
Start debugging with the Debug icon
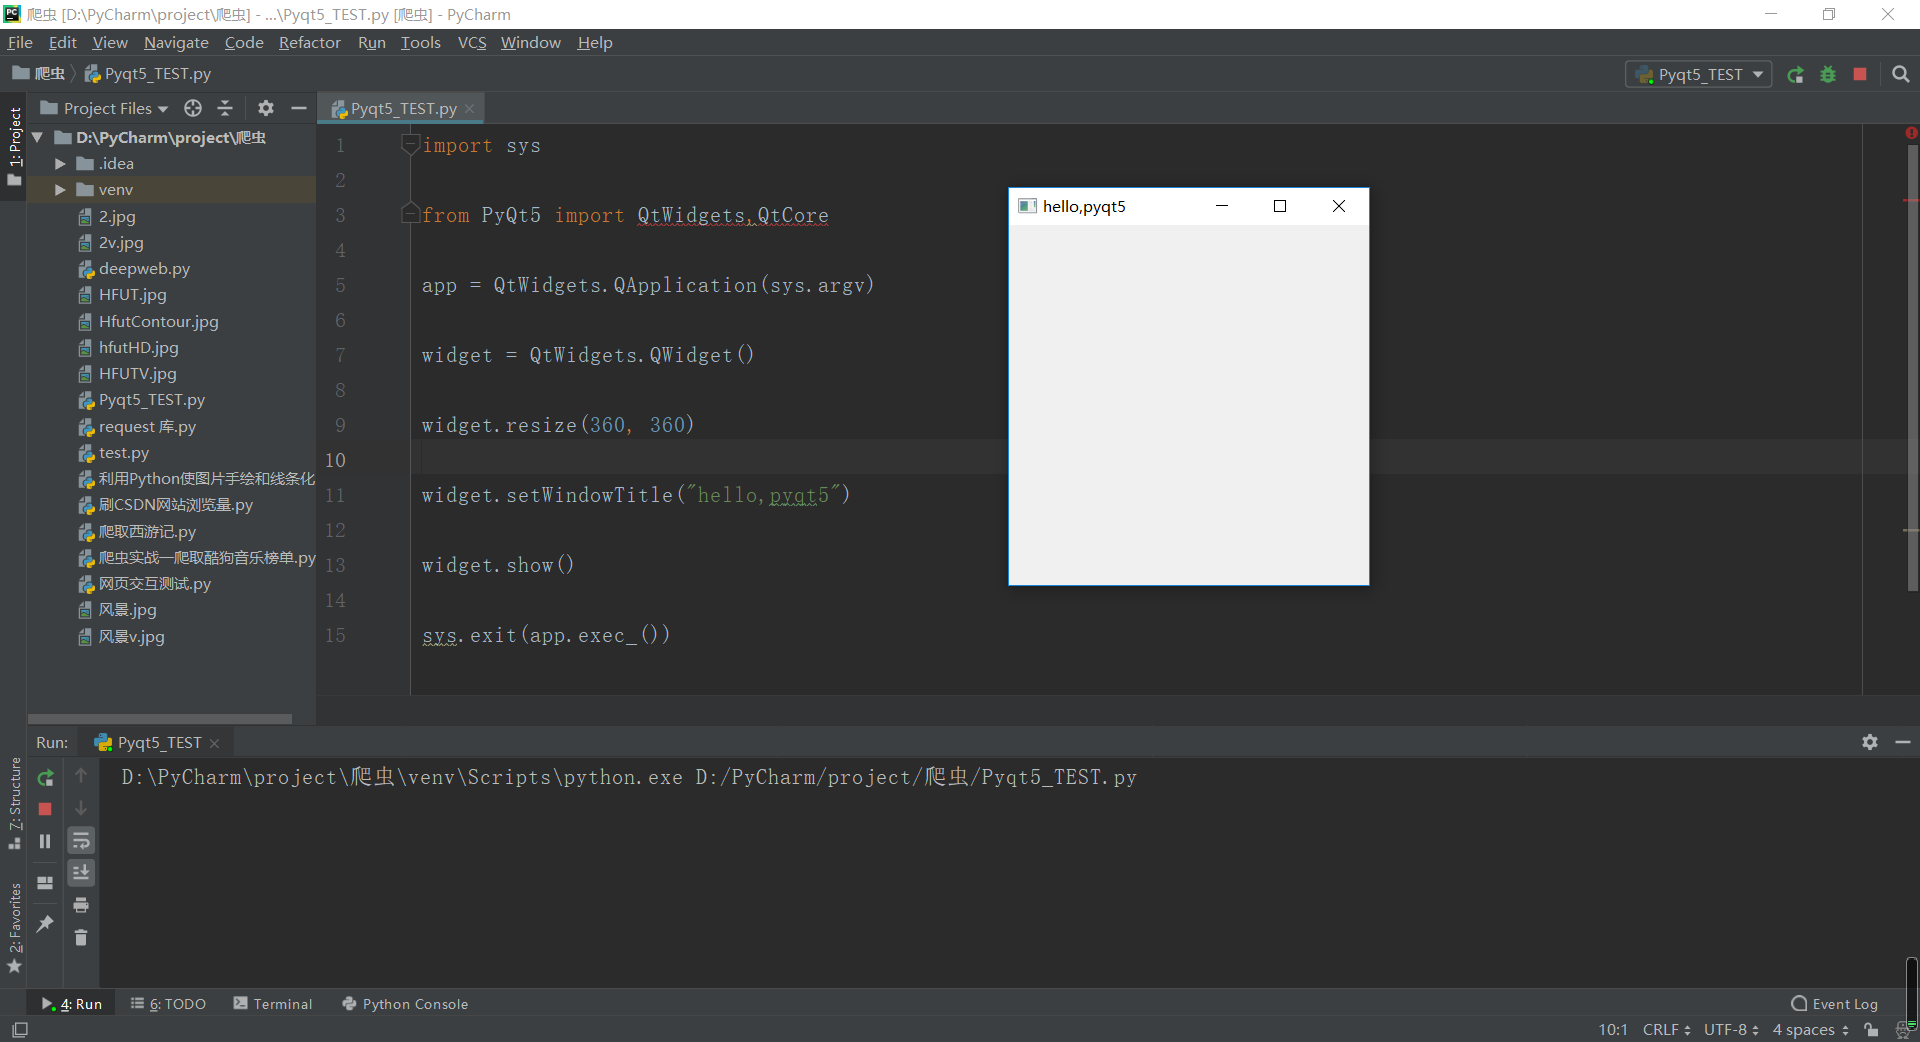[1829, 73]
